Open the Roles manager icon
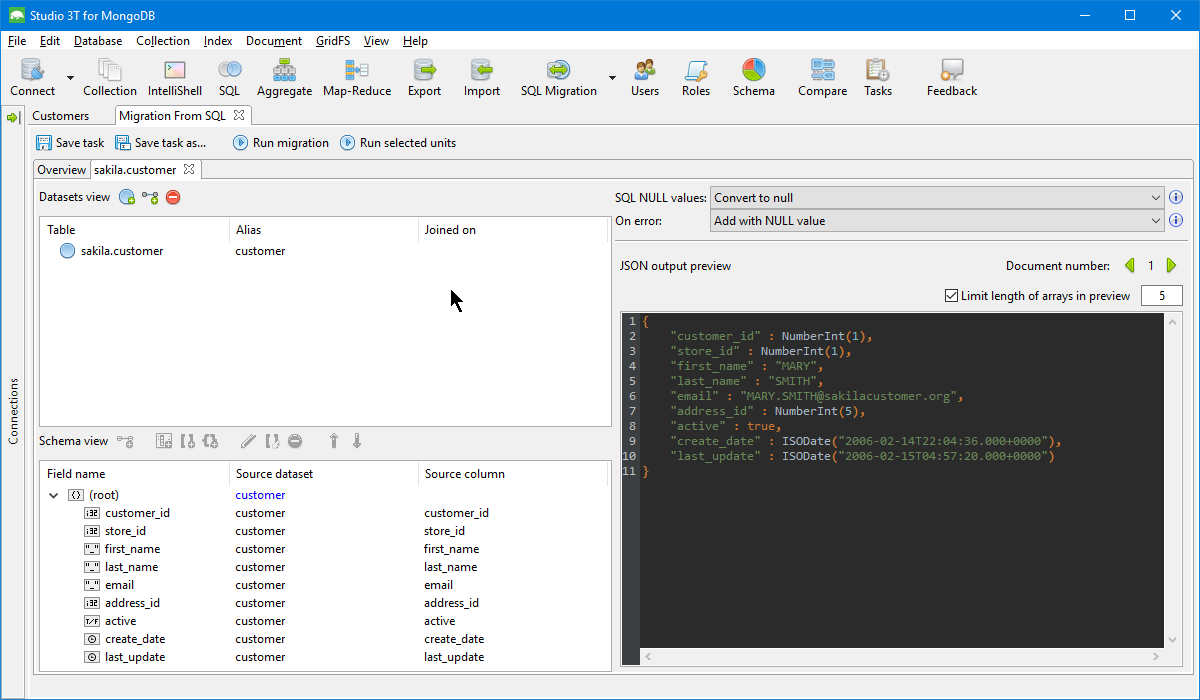This screenshot has width=1200, height=700. tap(696, 70)
